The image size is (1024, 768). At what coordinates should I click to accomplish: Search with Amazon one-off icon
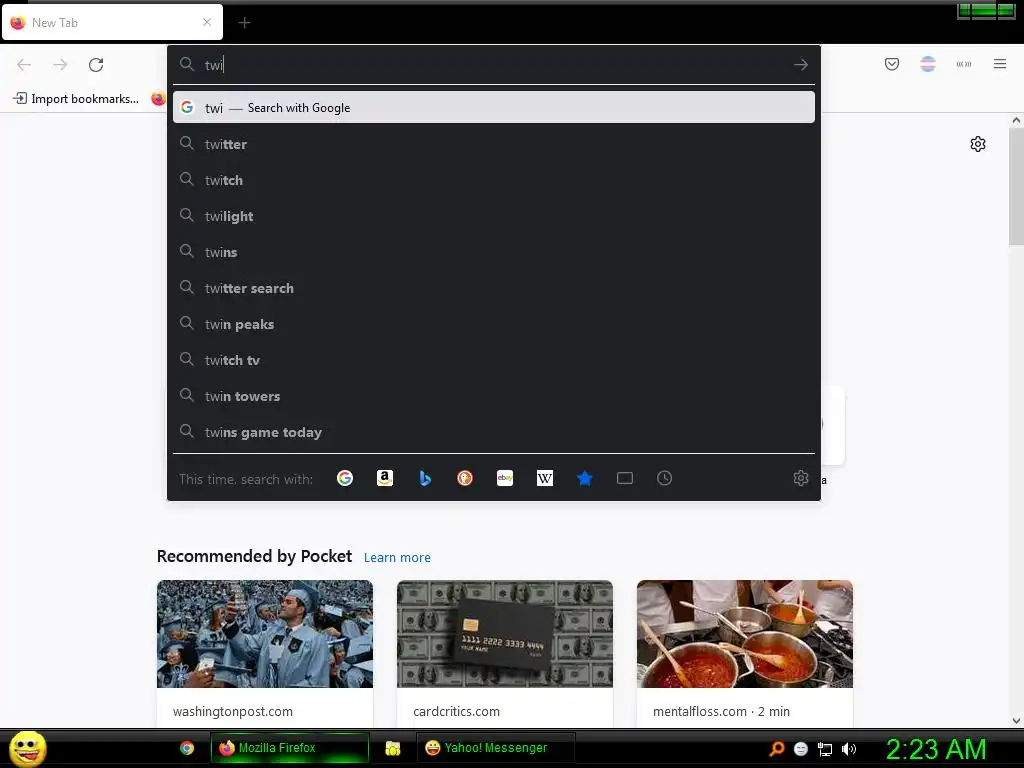(385, 478)
